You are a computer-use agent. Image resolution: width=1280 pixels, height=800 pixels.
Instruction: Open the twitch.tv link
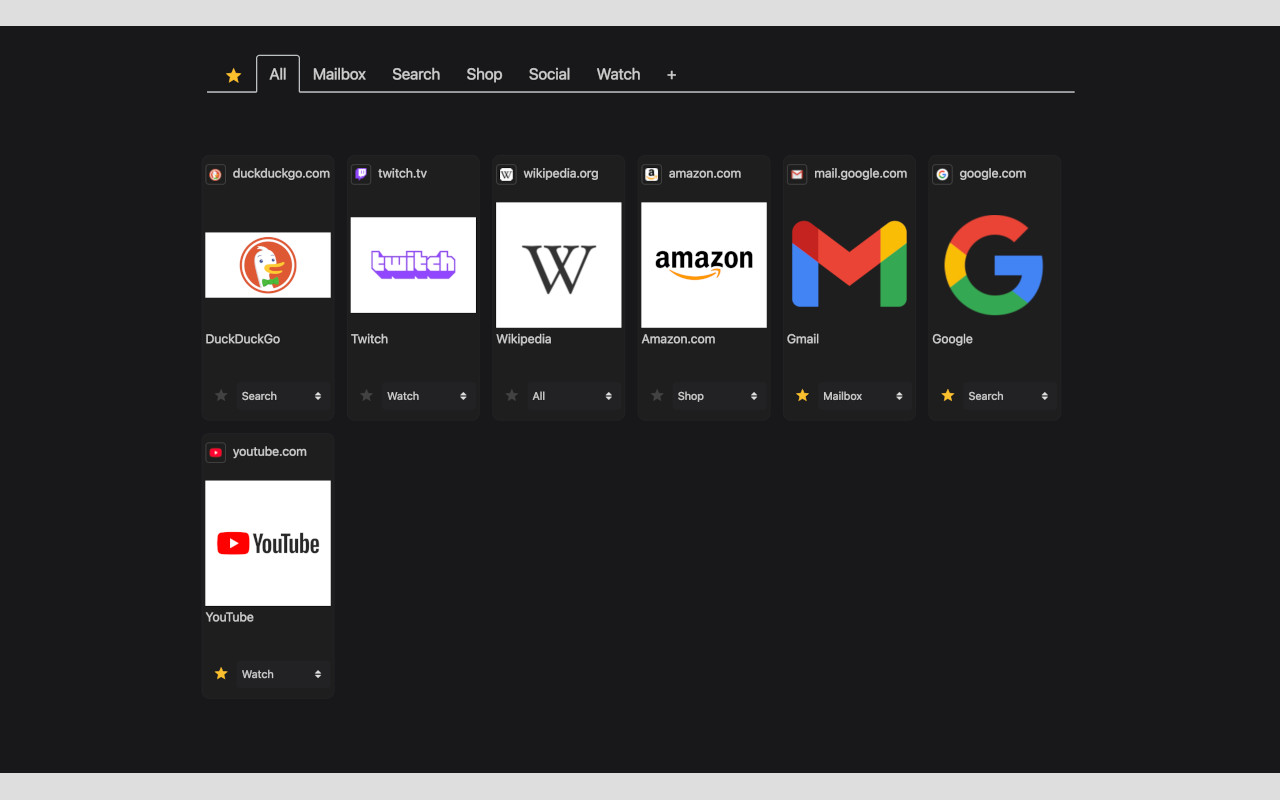[402, 173]
